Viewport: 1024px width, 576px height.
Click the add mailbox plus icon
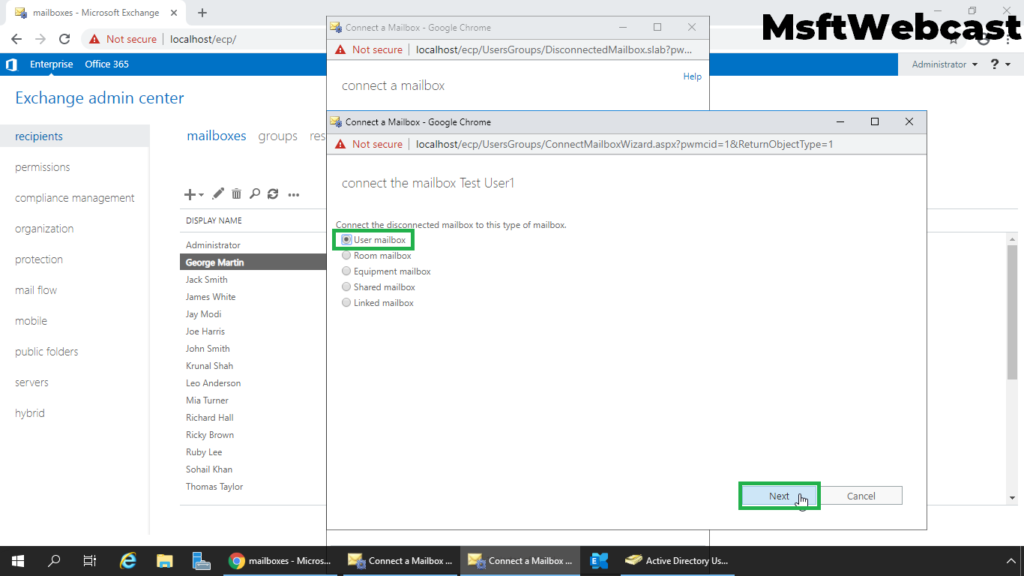pos(189,194)
